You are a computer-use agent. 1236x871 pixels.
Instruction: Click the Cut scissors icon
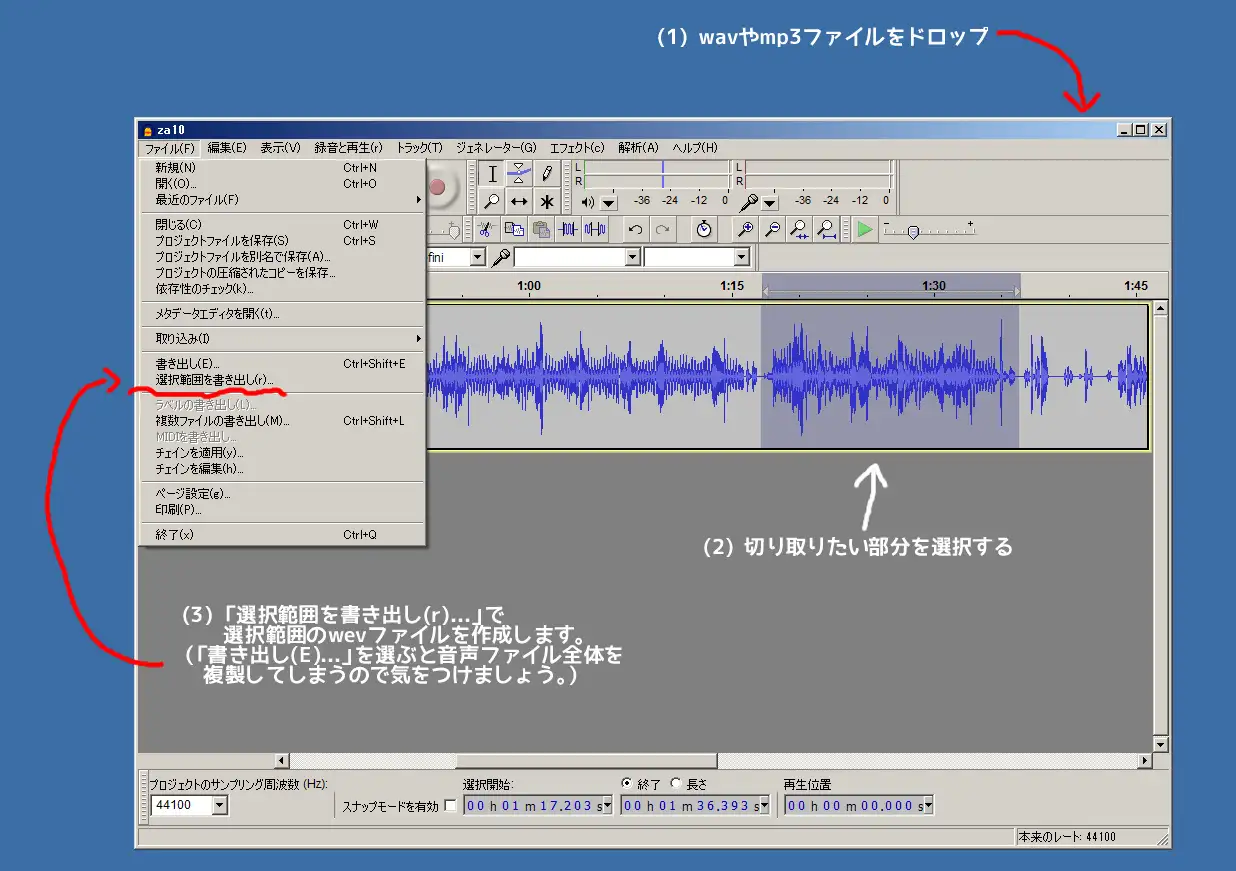(487, 229)
